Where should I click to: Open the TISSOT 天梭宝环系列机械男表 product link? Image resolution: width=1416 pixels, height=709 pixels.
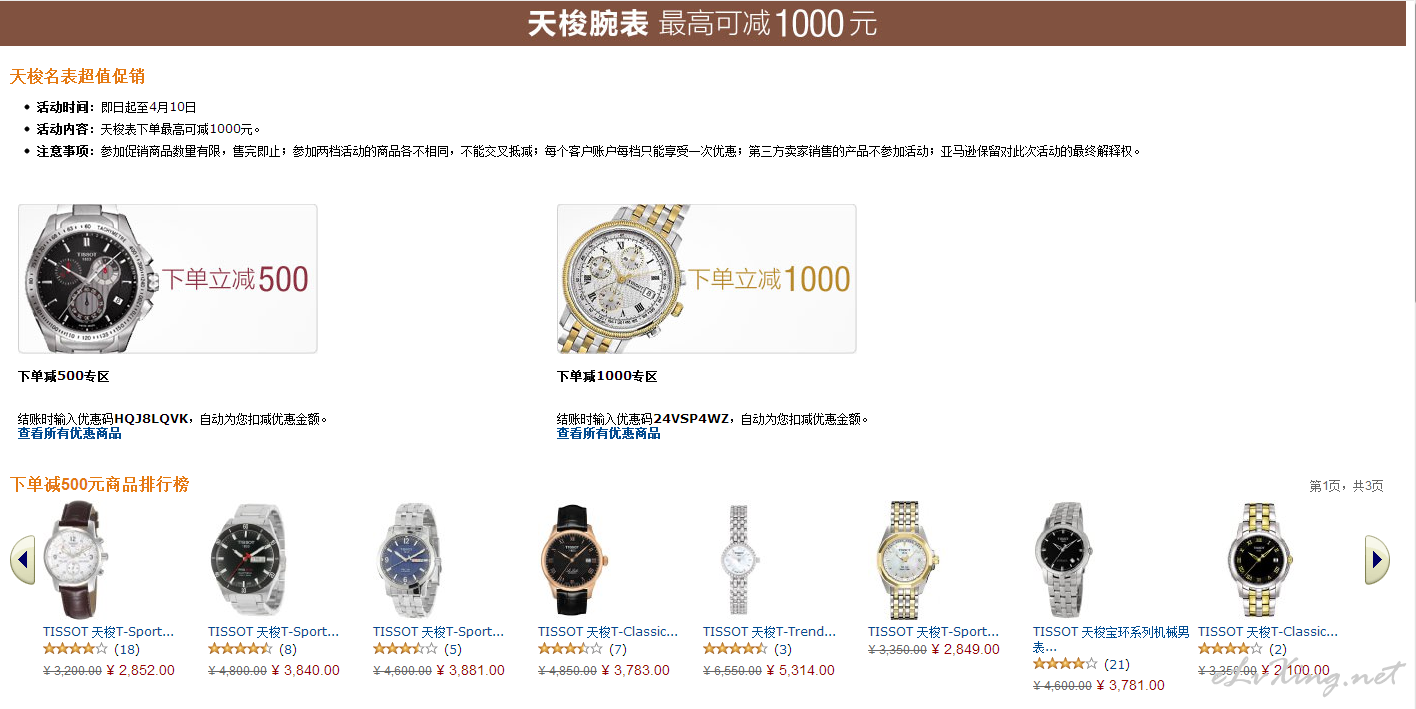[x=1111, y=639]
